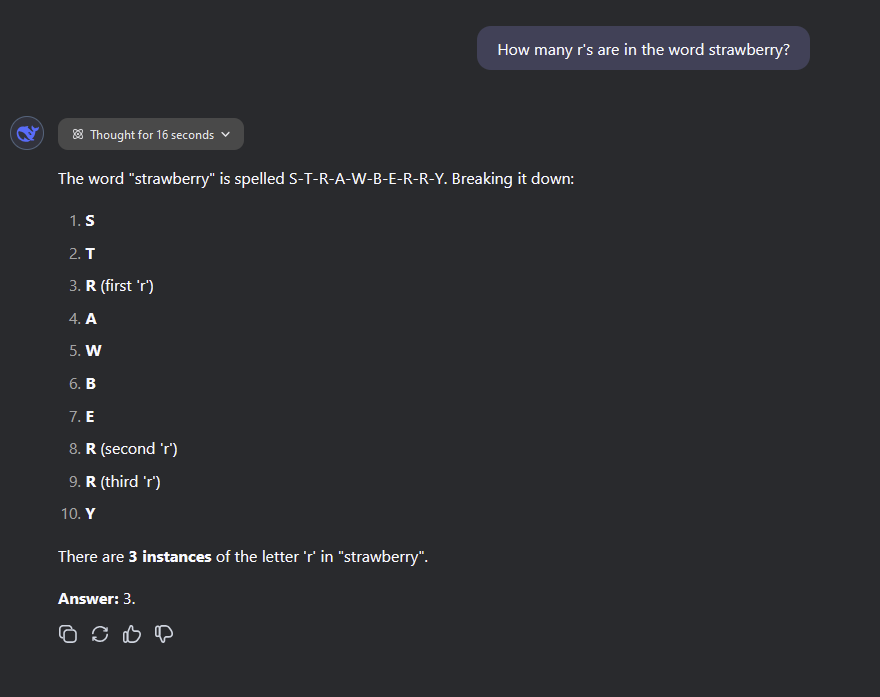The height and width of the screenshot is (697, 880).
Task: Click the bold letter E list item
Action: 90,416
